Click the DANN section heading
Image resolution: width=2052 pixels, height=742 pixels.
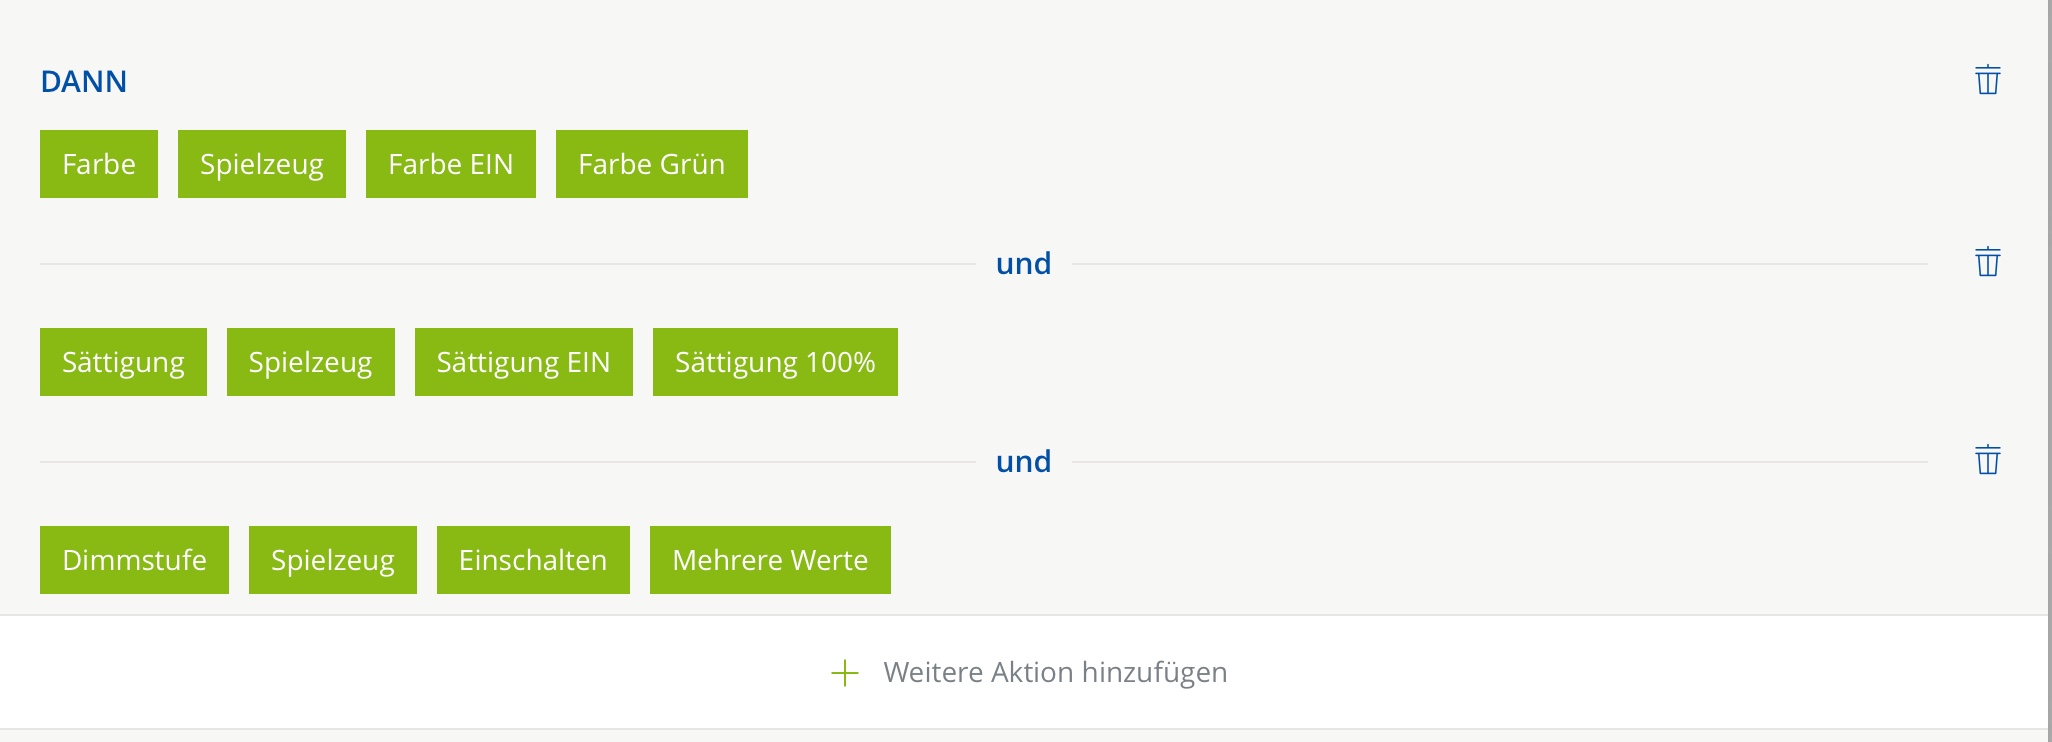[84, 82]
